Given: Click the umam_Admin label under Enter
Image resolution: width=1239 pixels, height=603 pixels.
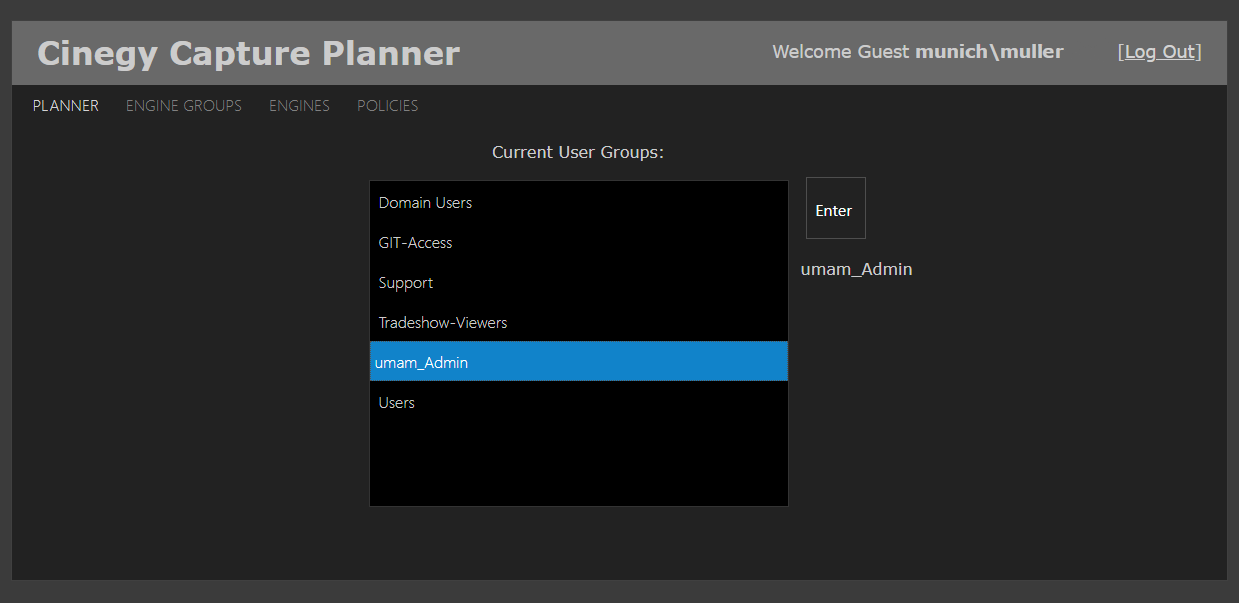Looking at the screenshot, I should pos(856,268).
